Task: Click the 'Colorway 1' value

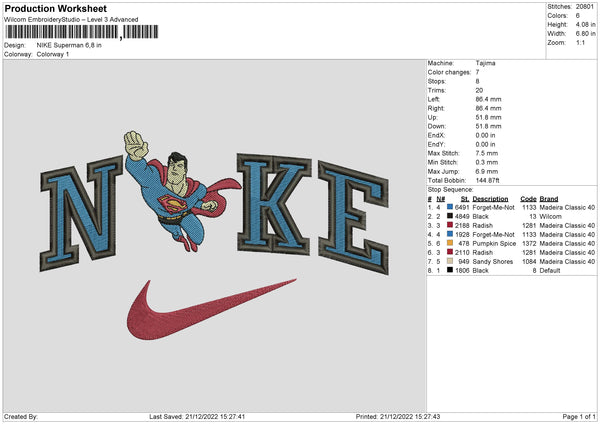Action: pos(53,54)
